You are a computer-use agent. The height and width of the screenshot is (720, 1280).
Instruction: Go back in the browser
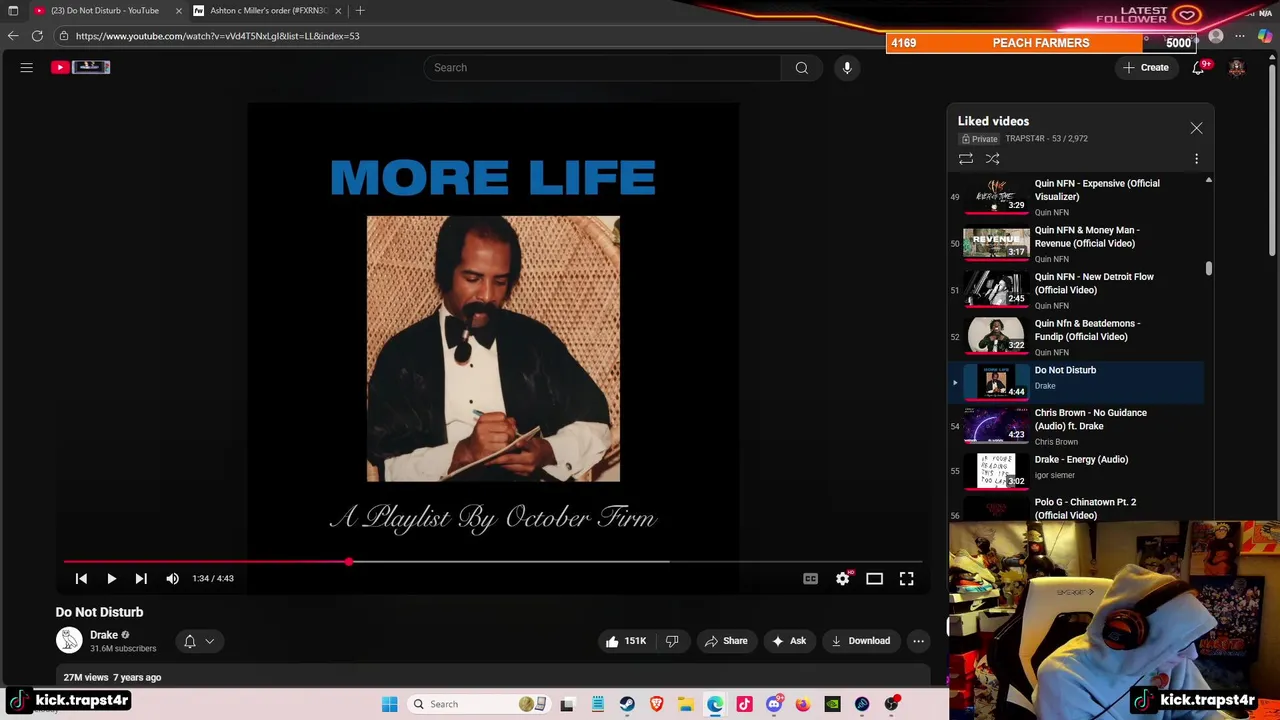13,36
